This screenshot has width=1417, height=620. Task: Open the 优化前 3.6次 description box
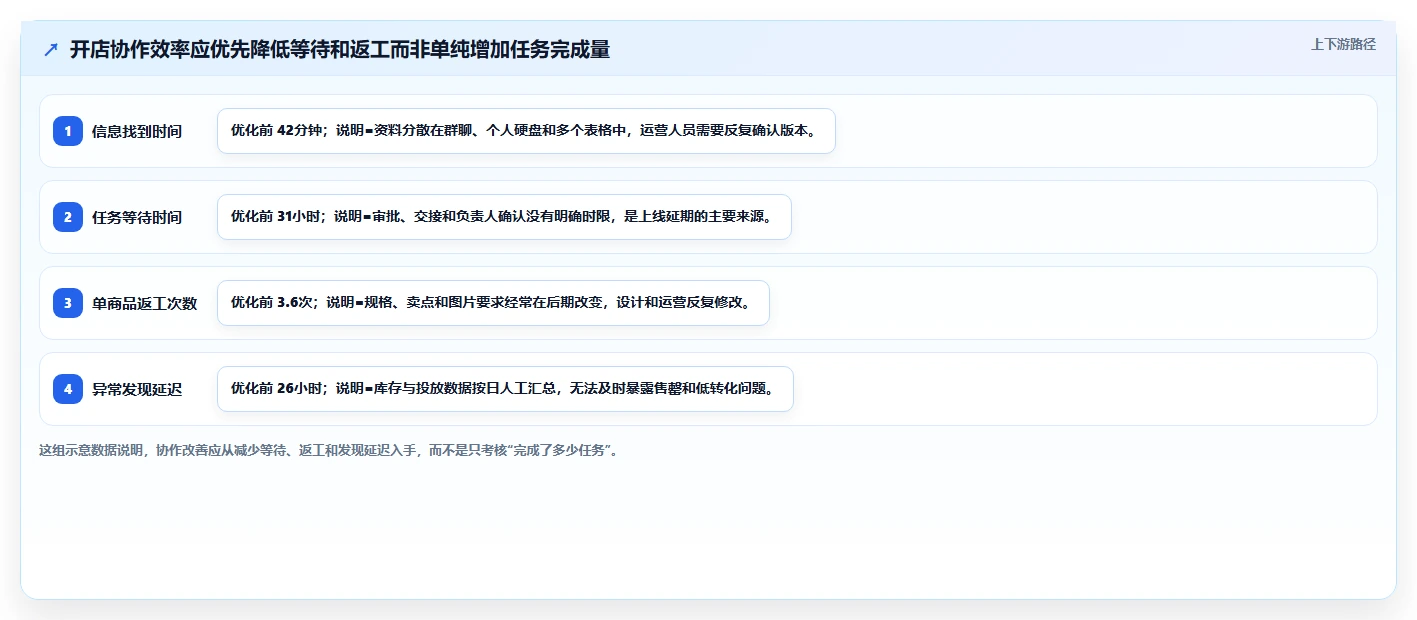[493, 303]
